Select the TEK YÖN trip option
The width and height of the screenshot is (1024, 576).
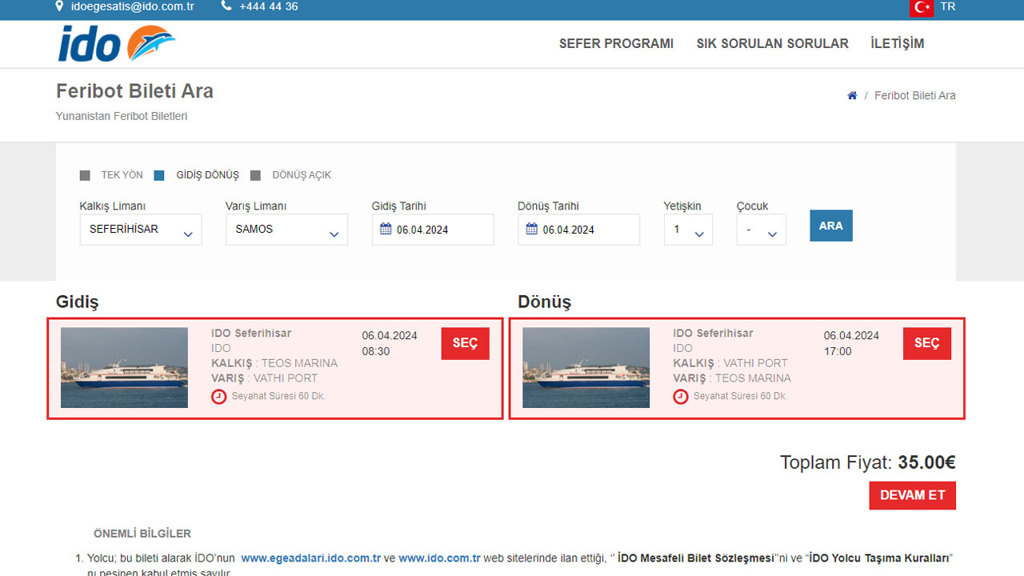coord(86,176)
